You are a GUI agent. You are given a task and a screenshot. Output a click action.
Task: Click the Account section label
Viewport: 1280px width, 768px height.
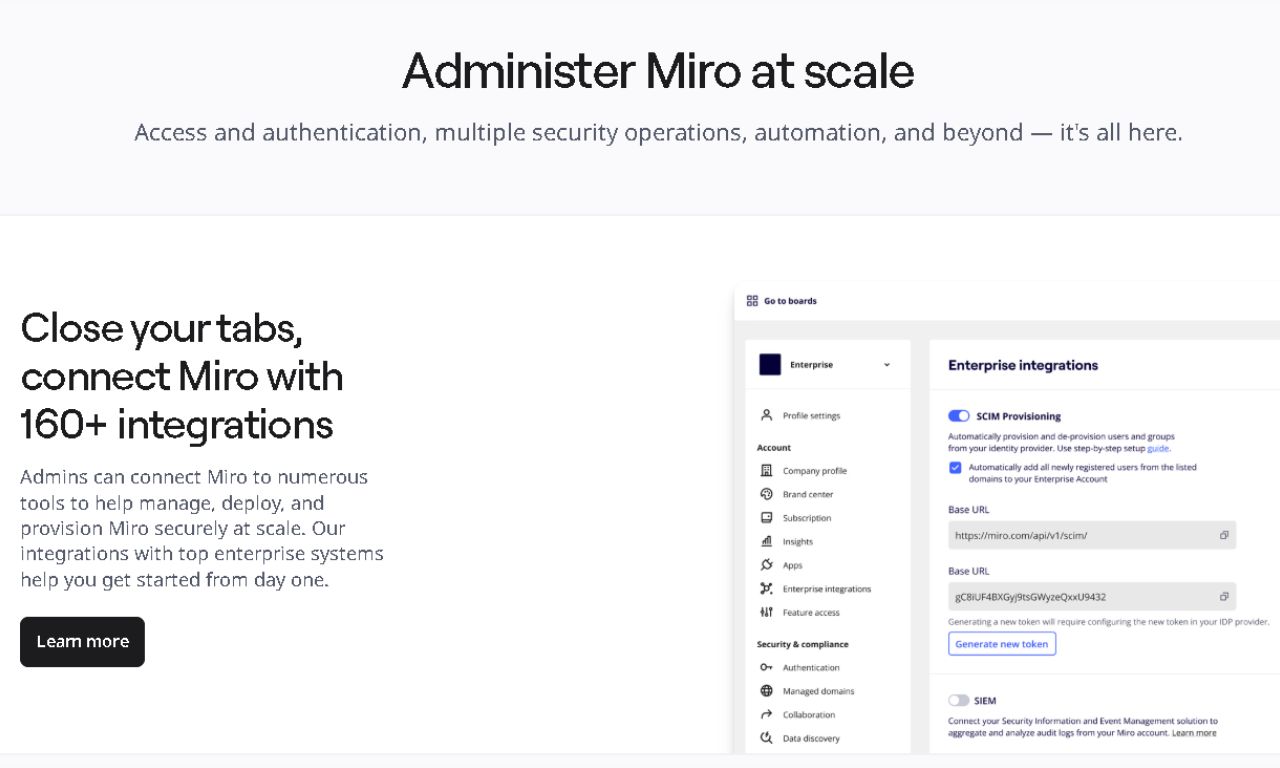(774, 448)
